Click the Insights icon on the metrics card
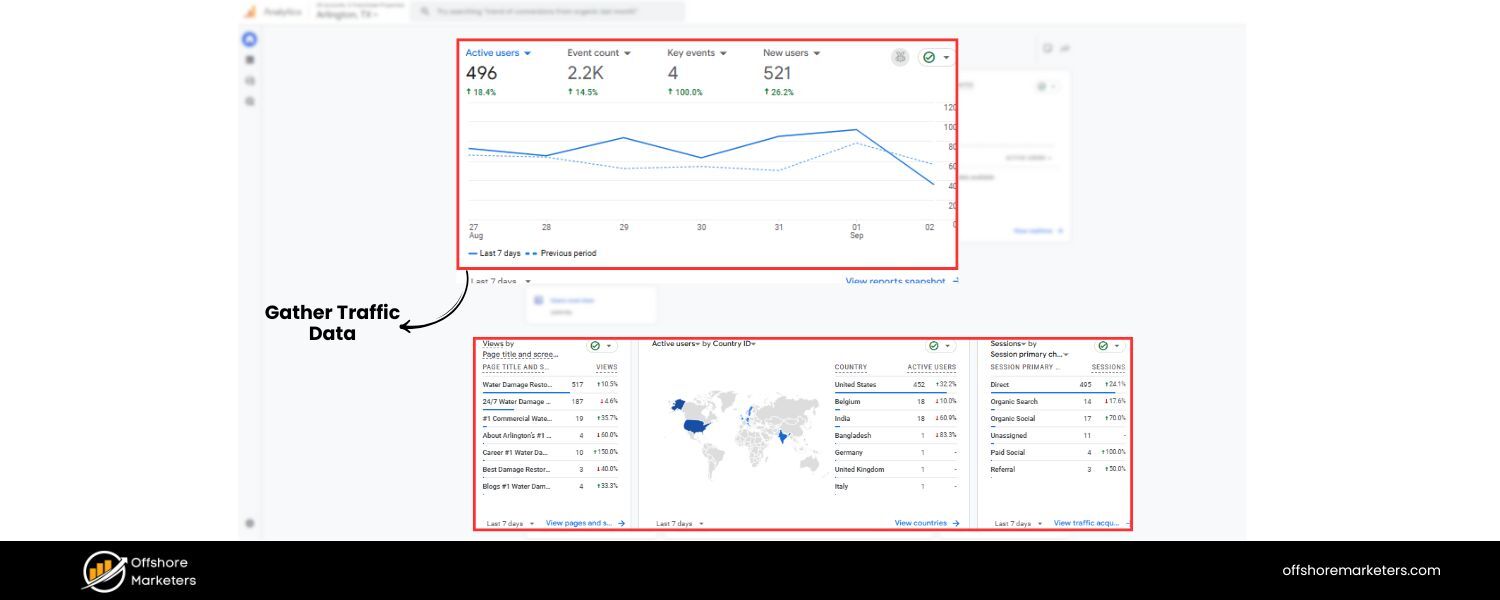1500x600 pixels. [x=898, y=57]
